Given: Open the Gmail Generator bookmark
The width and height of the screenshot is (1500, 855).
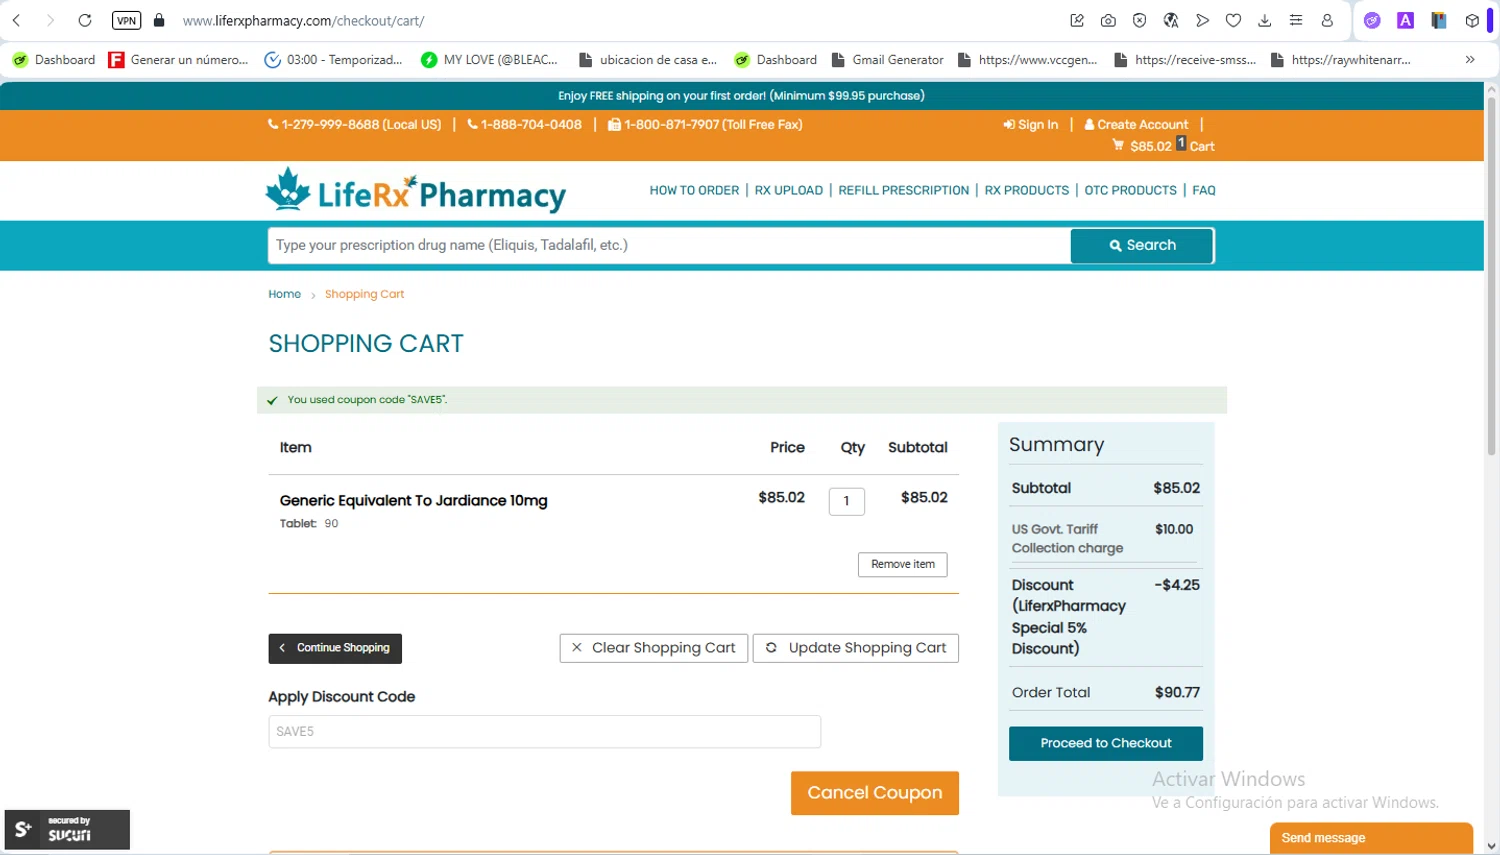Looking at the screenshot, I should point(888,60).
